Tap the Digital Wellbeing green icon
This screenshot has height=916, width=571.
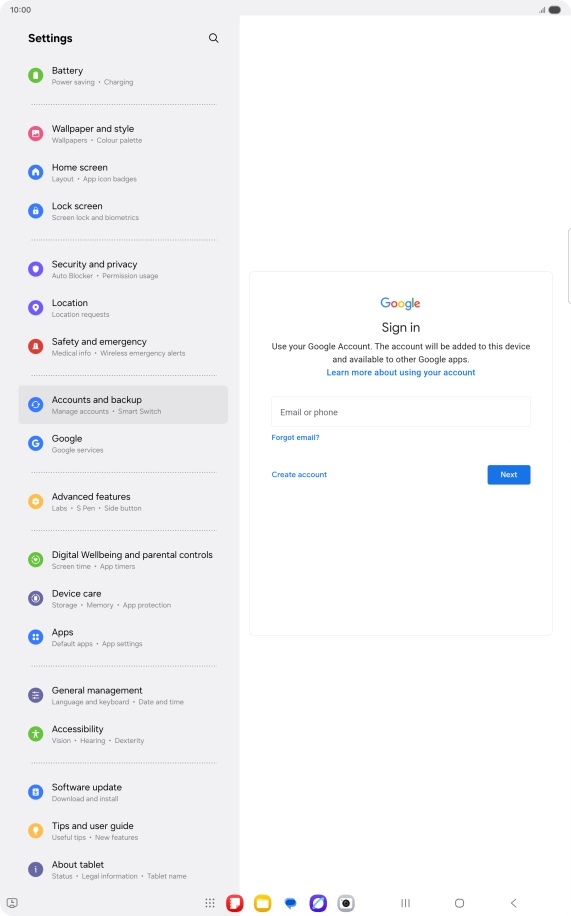click(x=36, y=560)
